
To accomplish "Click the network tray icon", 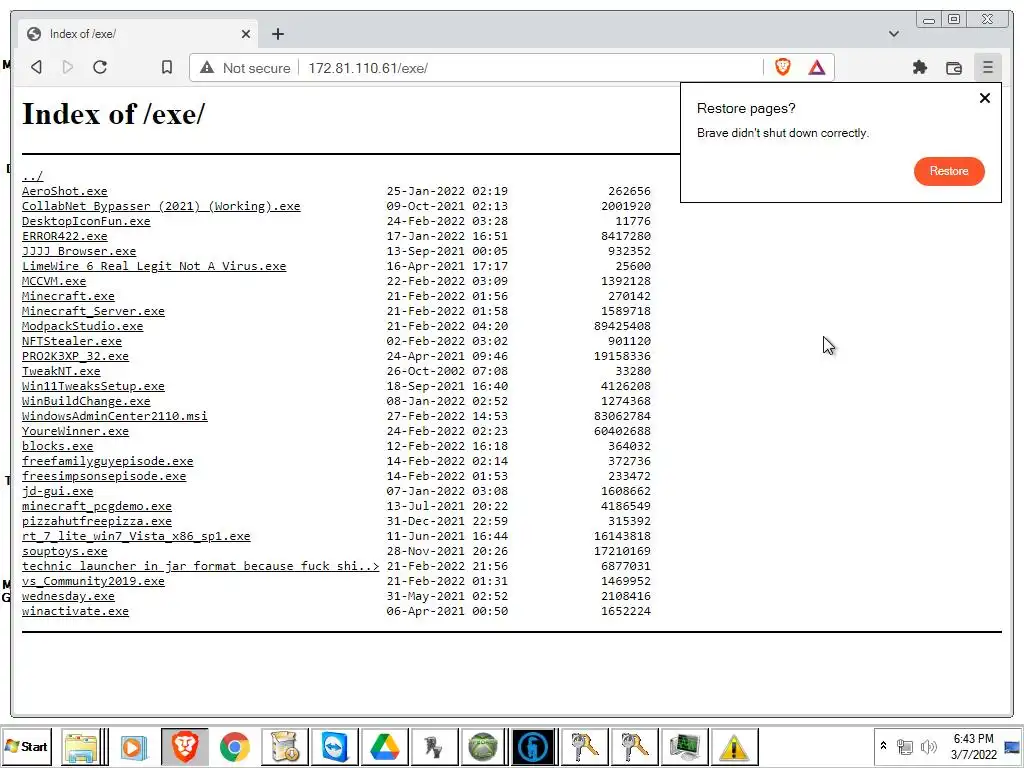I will click(x=904, y=746).
